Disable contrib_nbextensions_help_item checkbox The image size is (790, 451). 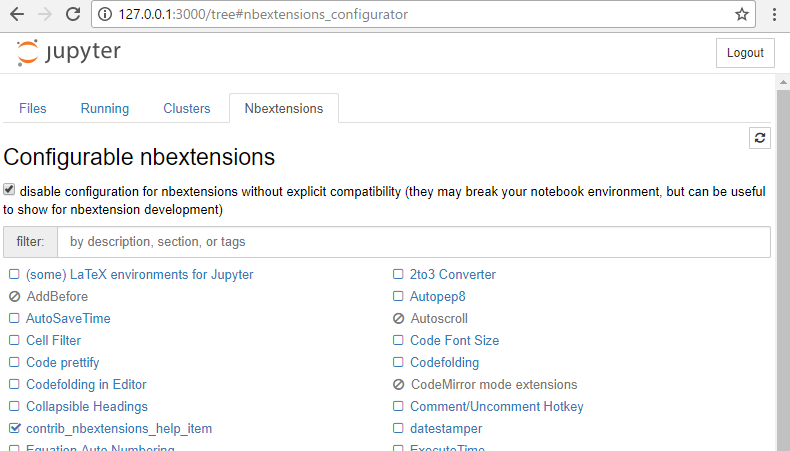(14, 429)
